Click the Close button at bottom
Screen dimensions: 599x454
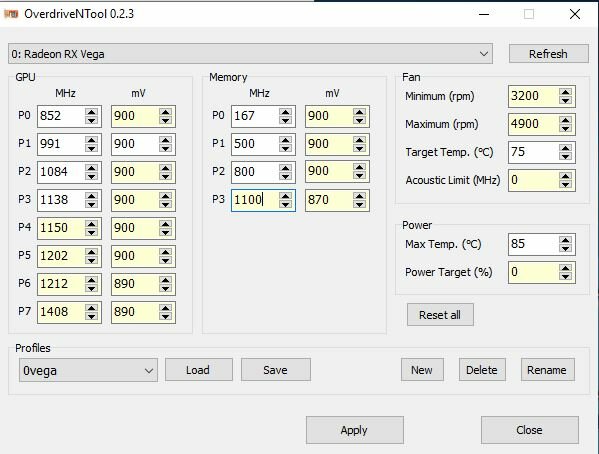point(529,430)
